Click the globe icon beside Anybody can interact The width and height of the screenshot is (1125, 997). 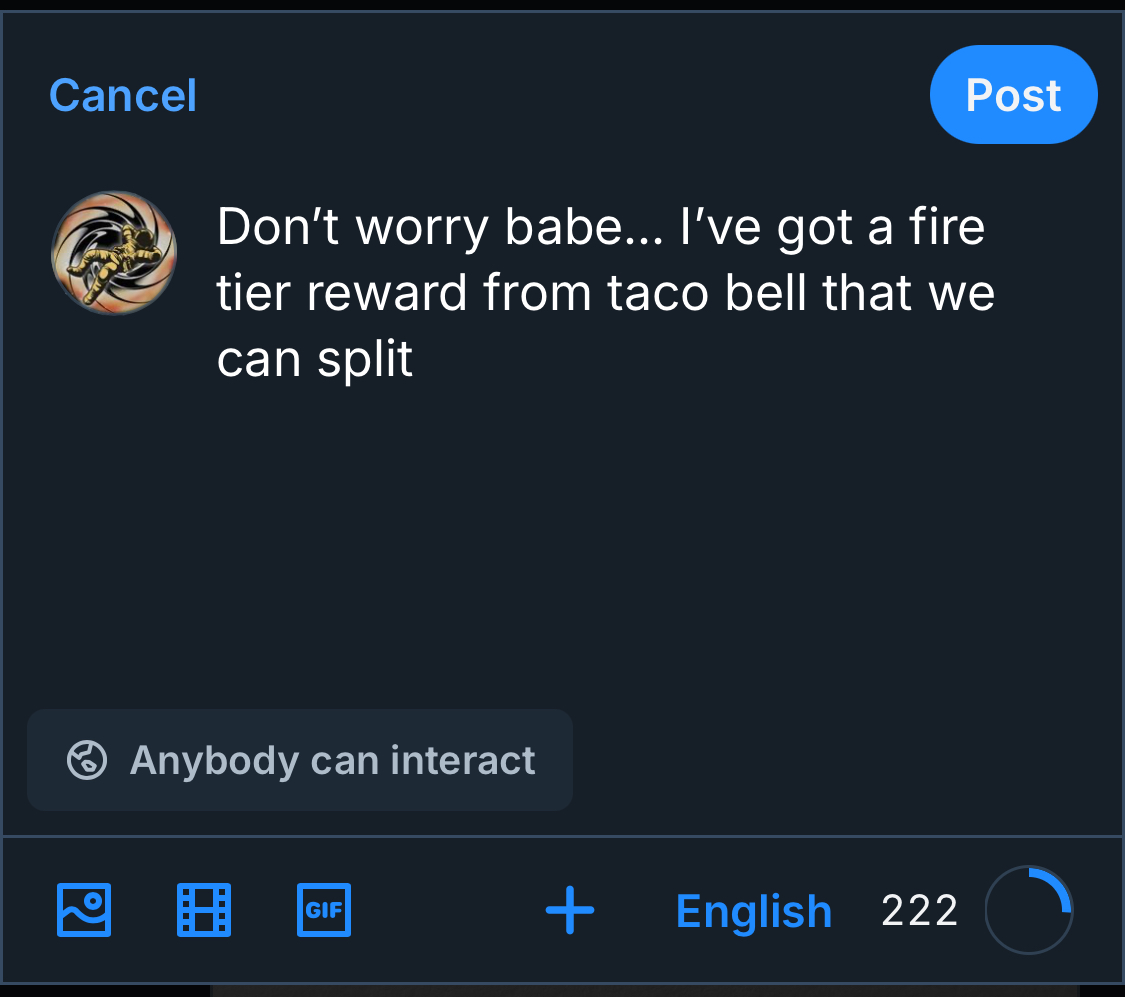point(87,761)
